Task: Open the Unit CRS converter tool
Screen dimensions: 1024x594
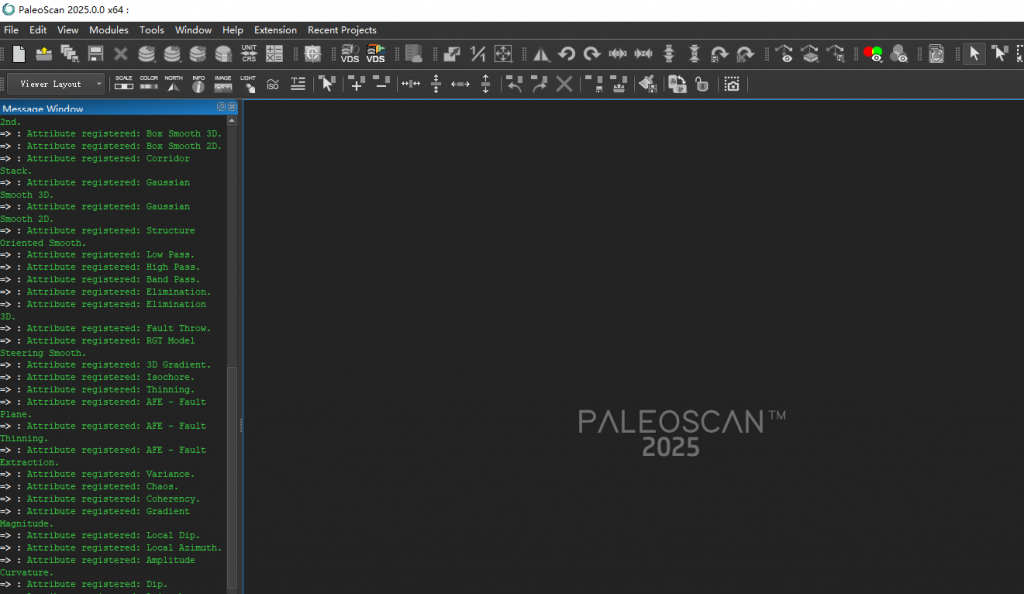Action: 249,54
